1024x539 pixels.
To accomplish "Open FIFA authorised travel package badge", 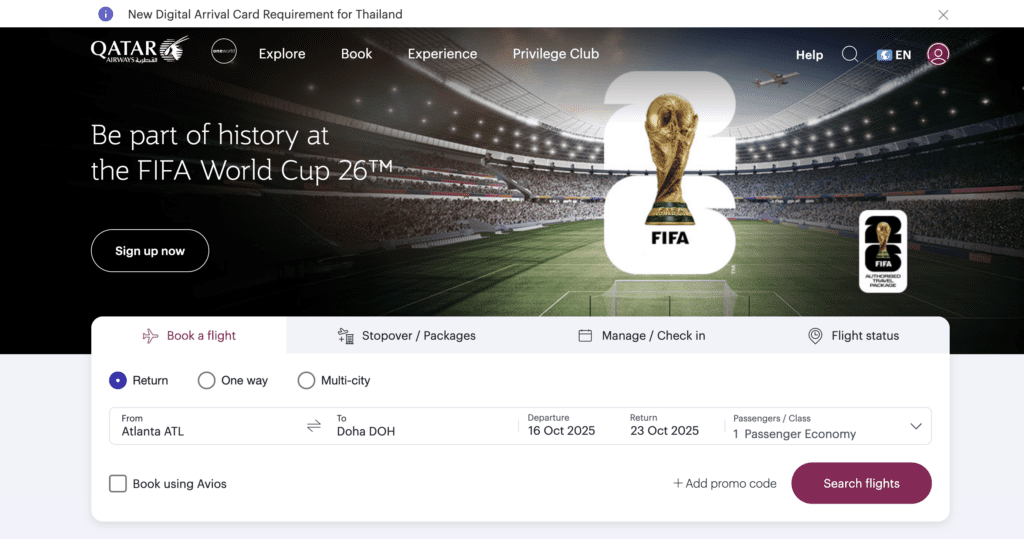I will 883,252.
